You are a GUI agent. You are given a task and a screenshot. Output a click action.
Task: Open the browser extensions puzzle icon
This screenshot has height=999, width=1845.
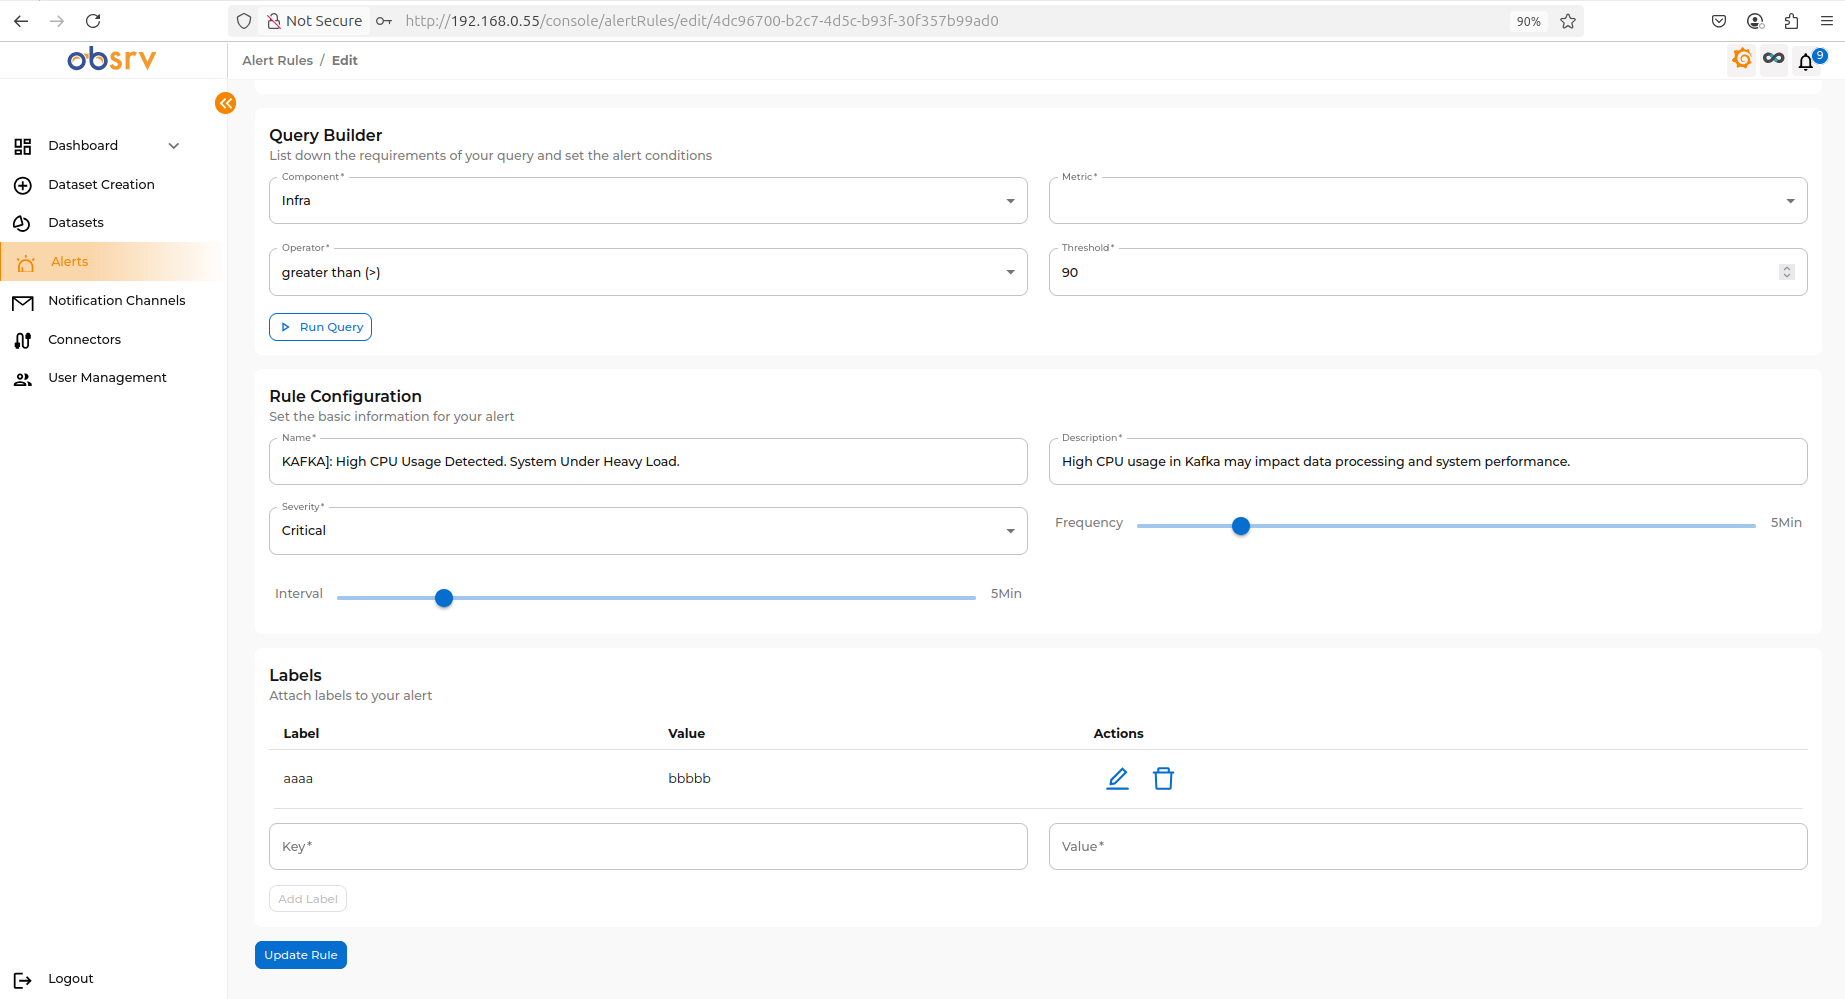pos(1791,21)
